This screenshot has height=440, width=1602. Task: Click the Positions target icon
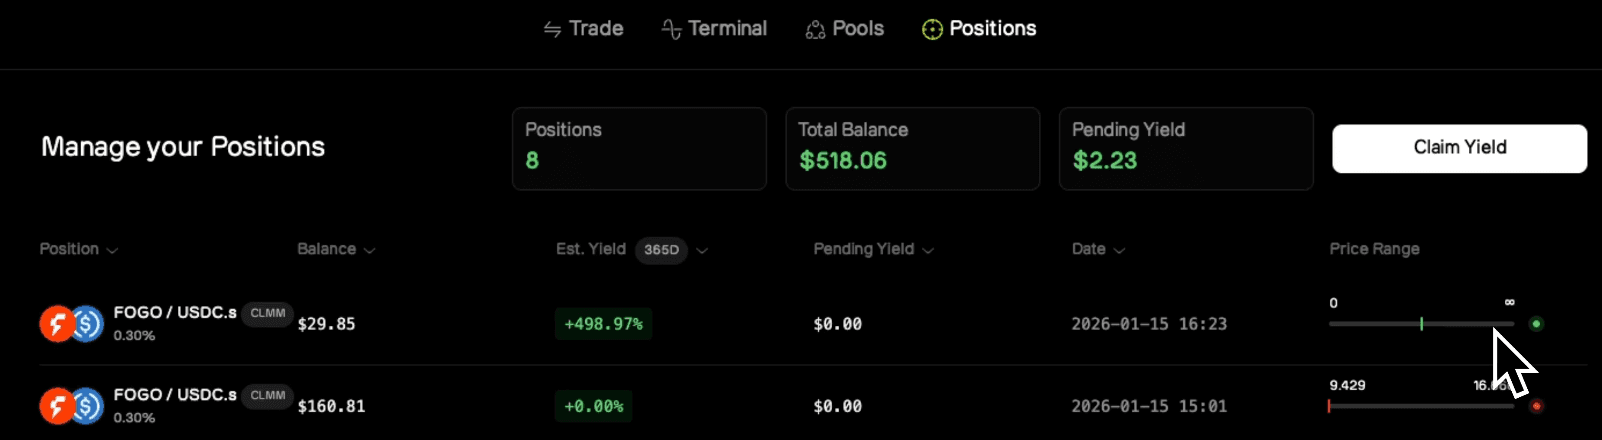(x=932, y=30)
